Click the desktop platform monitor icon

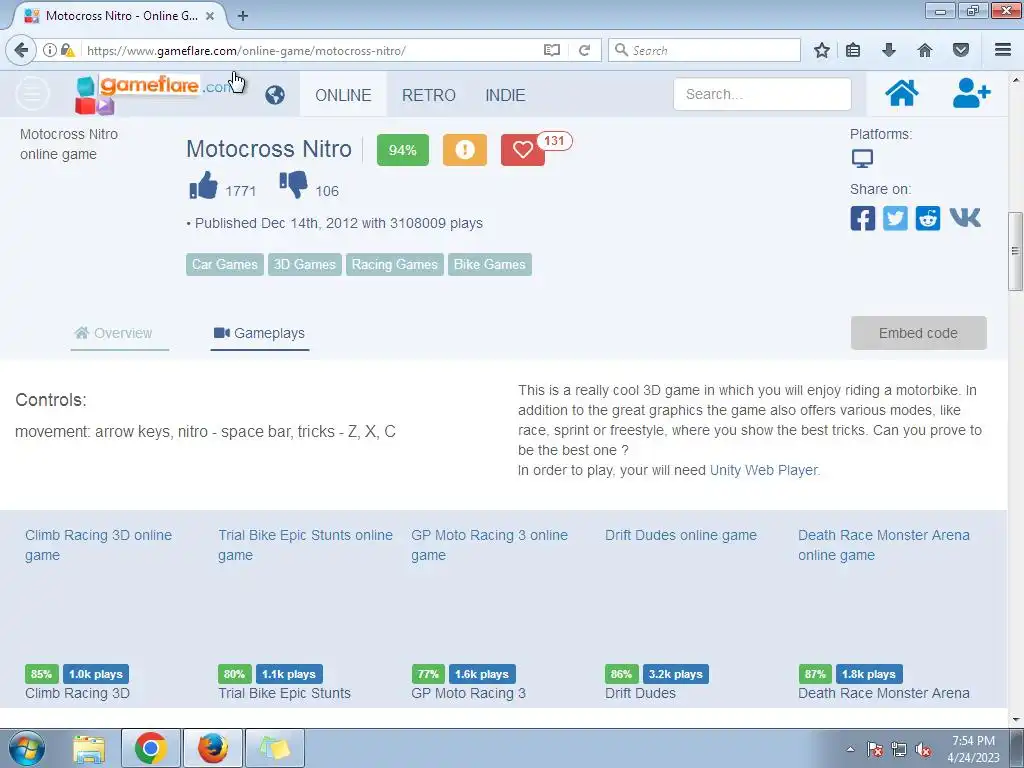[x=862, y=159]
